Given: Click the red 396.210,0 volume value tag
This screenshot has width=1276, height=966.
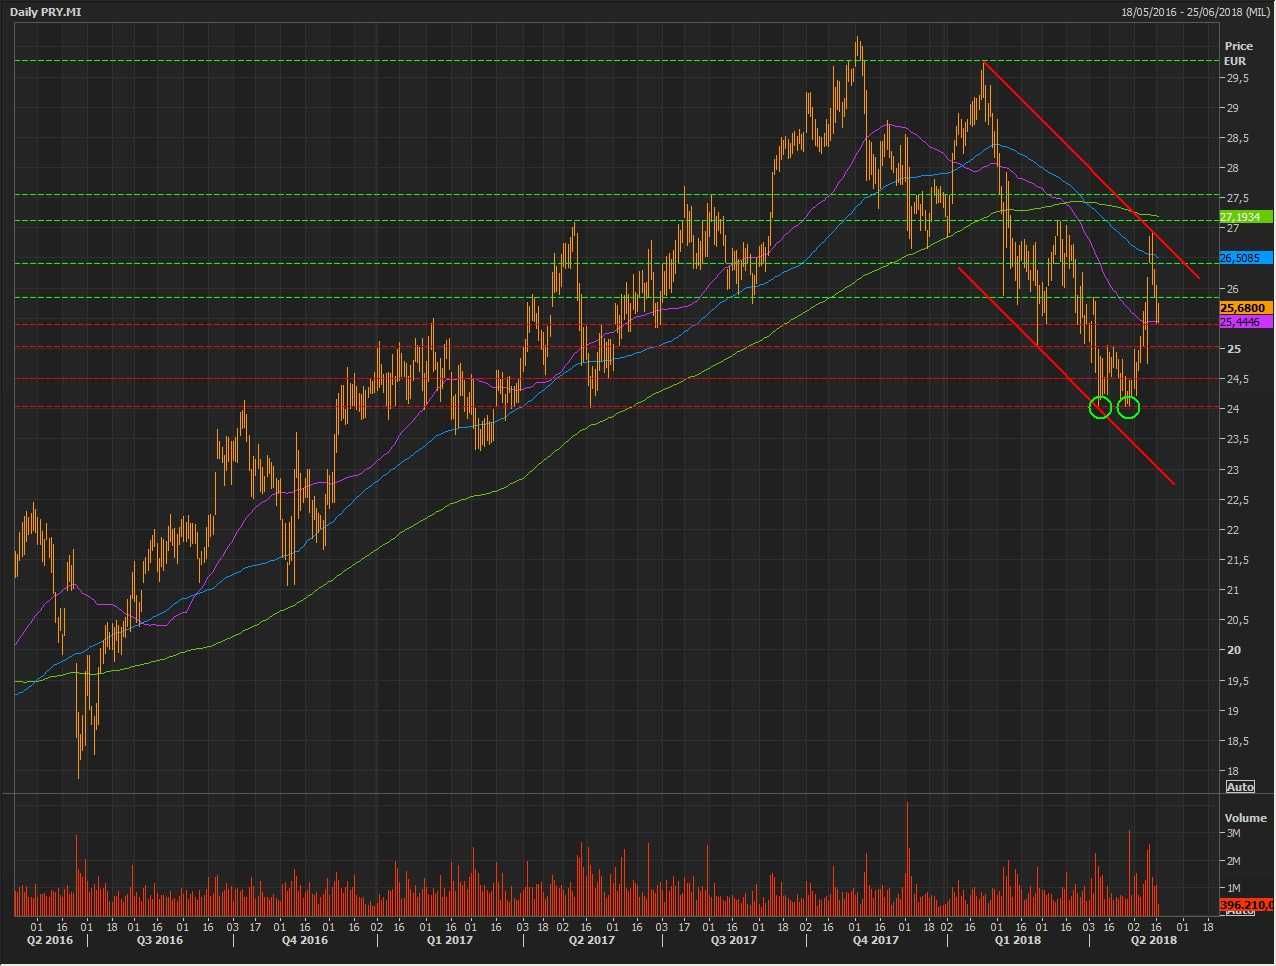Looking at the screenshot, I should 1246,905.
